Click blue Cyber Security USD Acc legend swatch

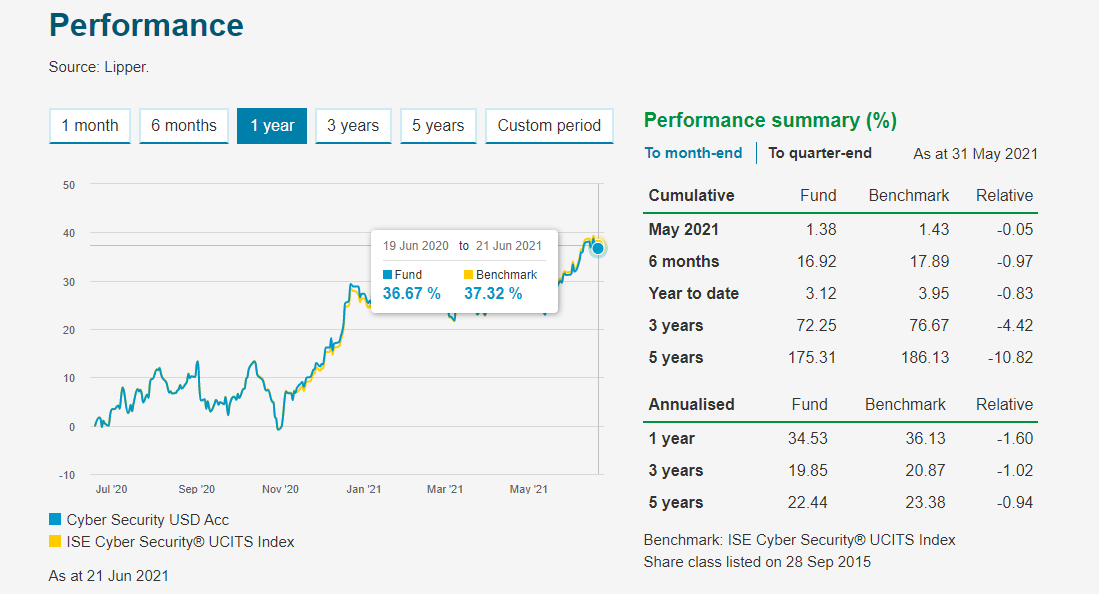pos(55,520)
